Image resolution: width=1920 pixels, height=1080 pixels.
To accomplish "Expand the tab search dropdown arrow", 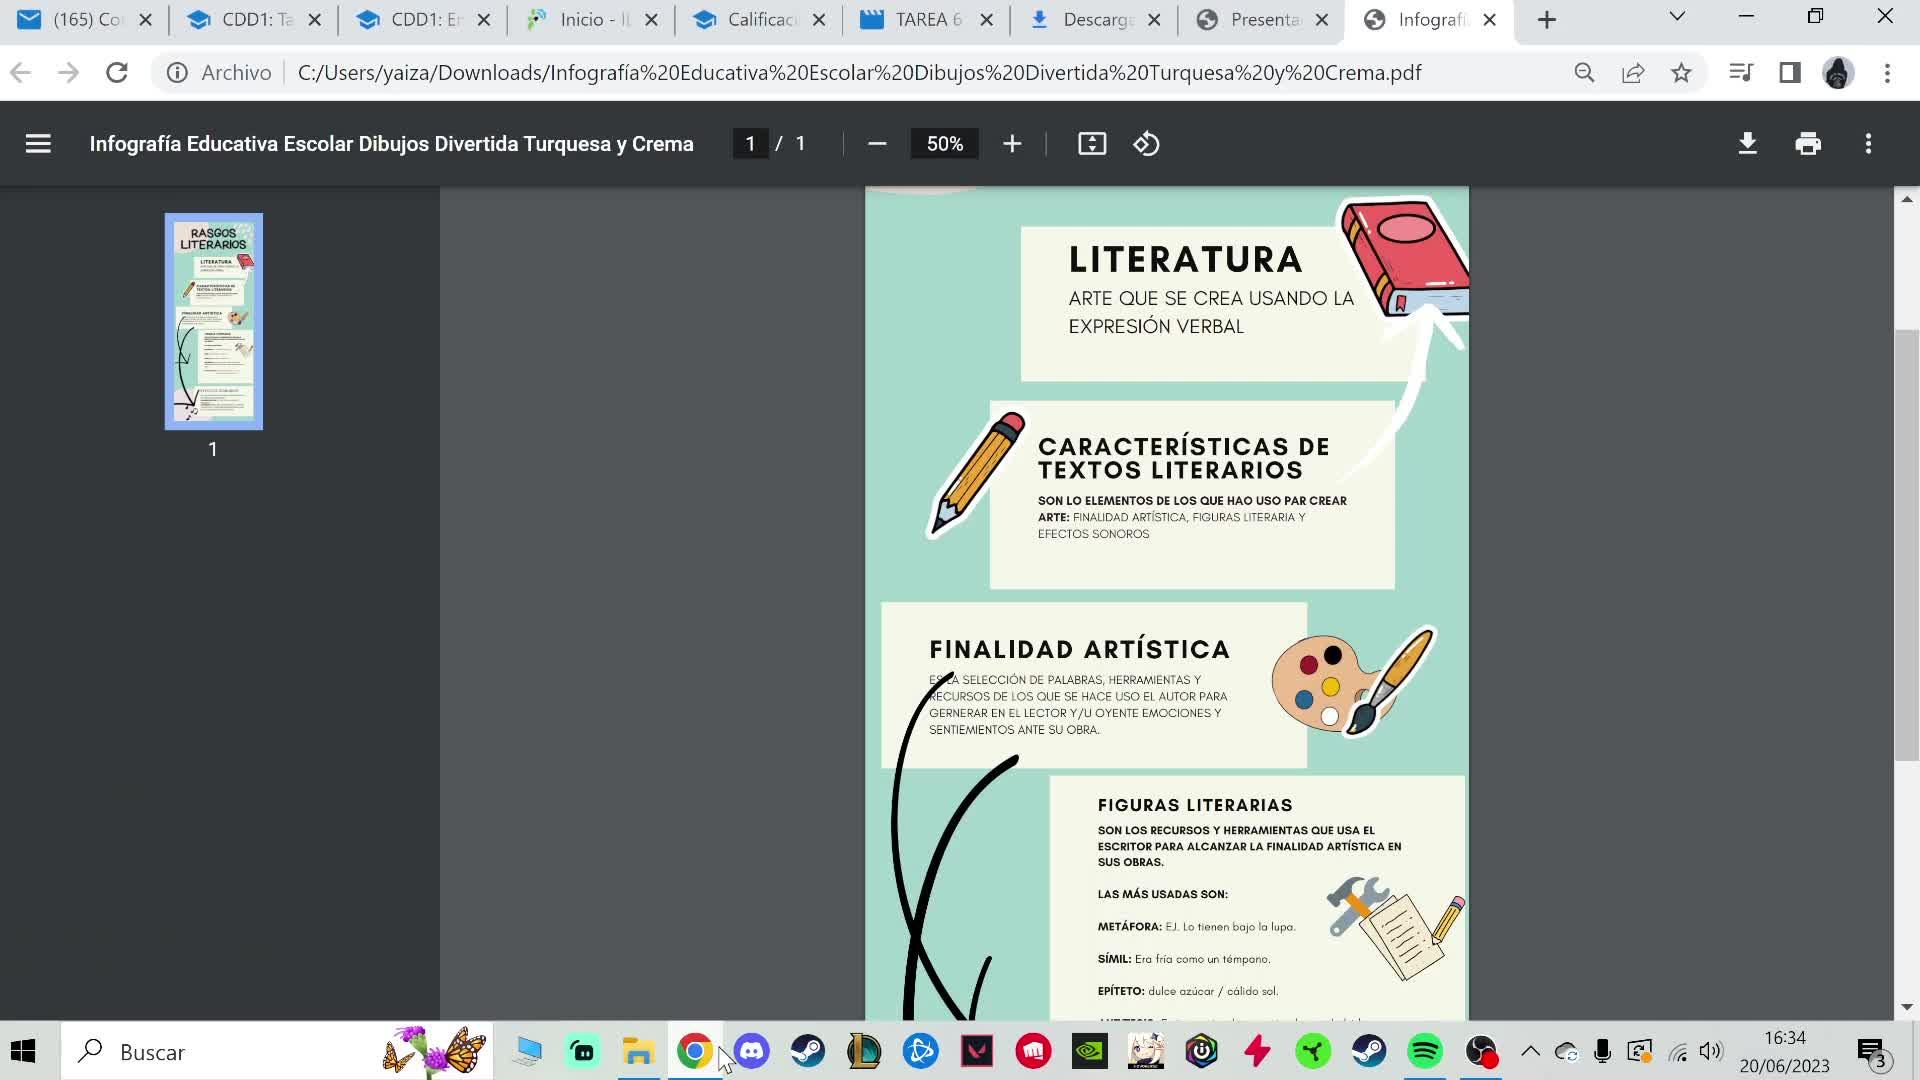I will (x=1677, y=17).
